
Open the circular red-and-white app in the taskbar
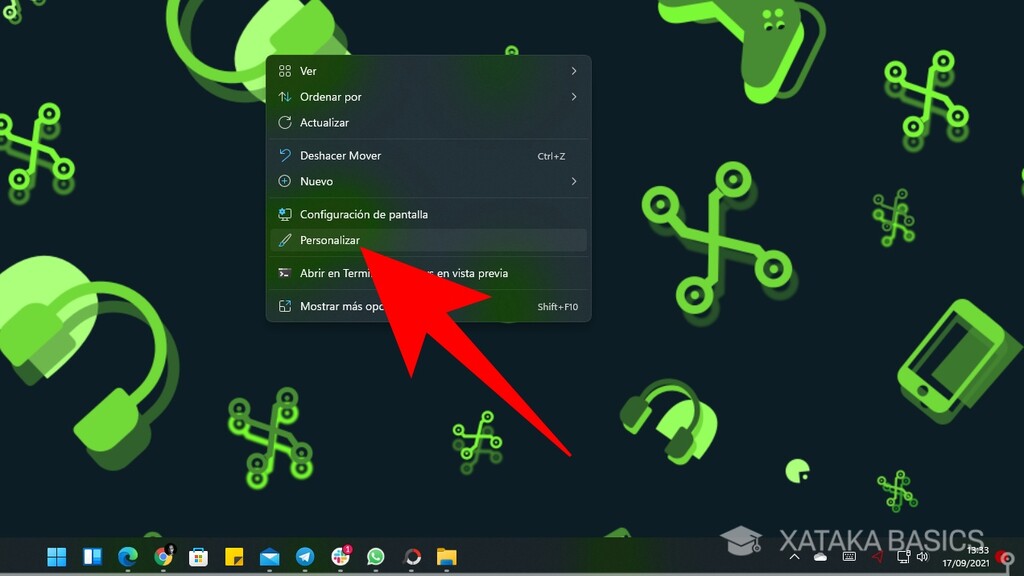[412, 556]
